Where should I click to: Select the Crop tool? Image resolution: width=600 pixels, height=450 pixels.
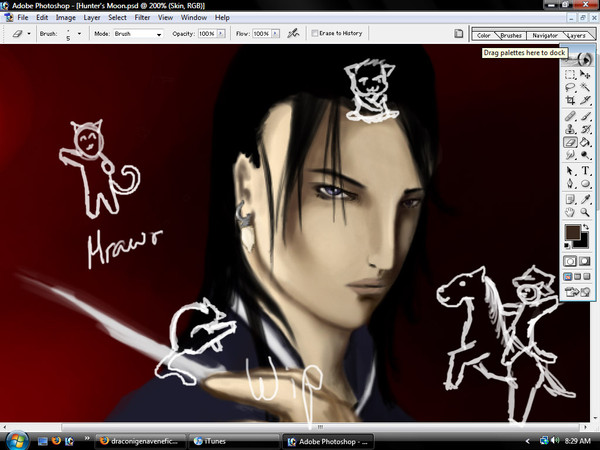coord(570,100)
